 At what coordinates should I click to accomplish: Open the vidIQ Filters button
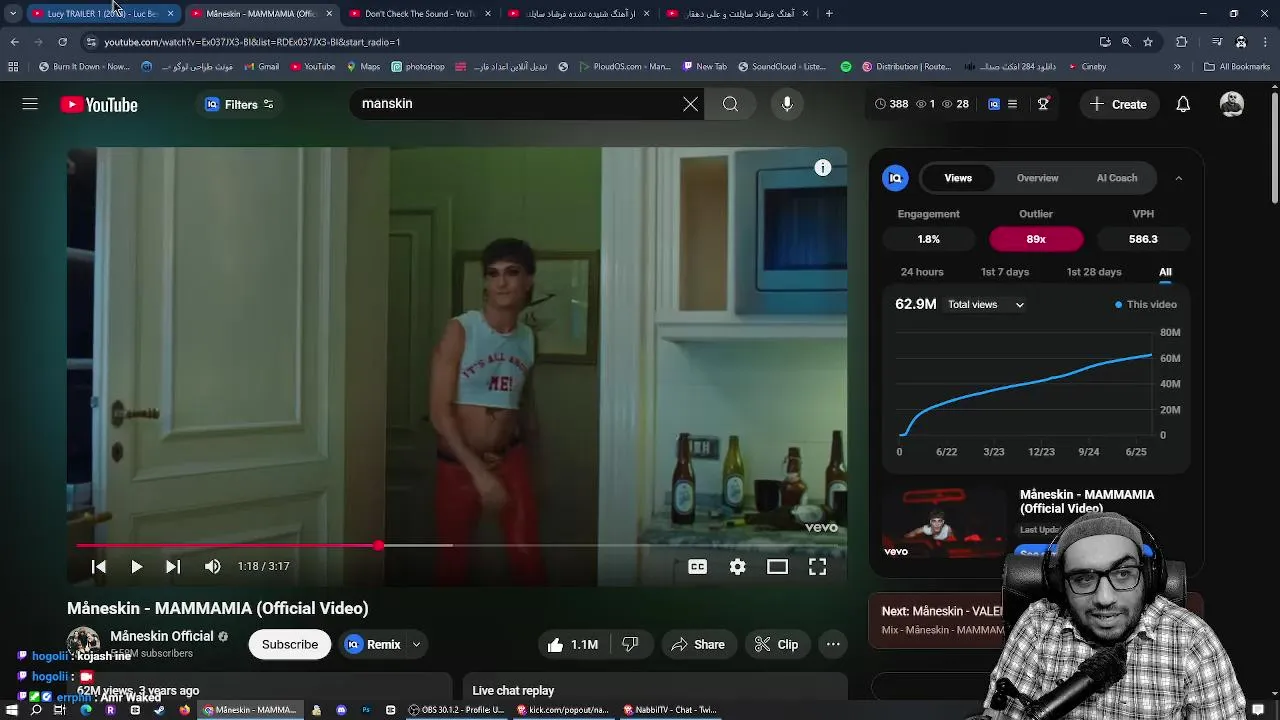pos(239,104)
